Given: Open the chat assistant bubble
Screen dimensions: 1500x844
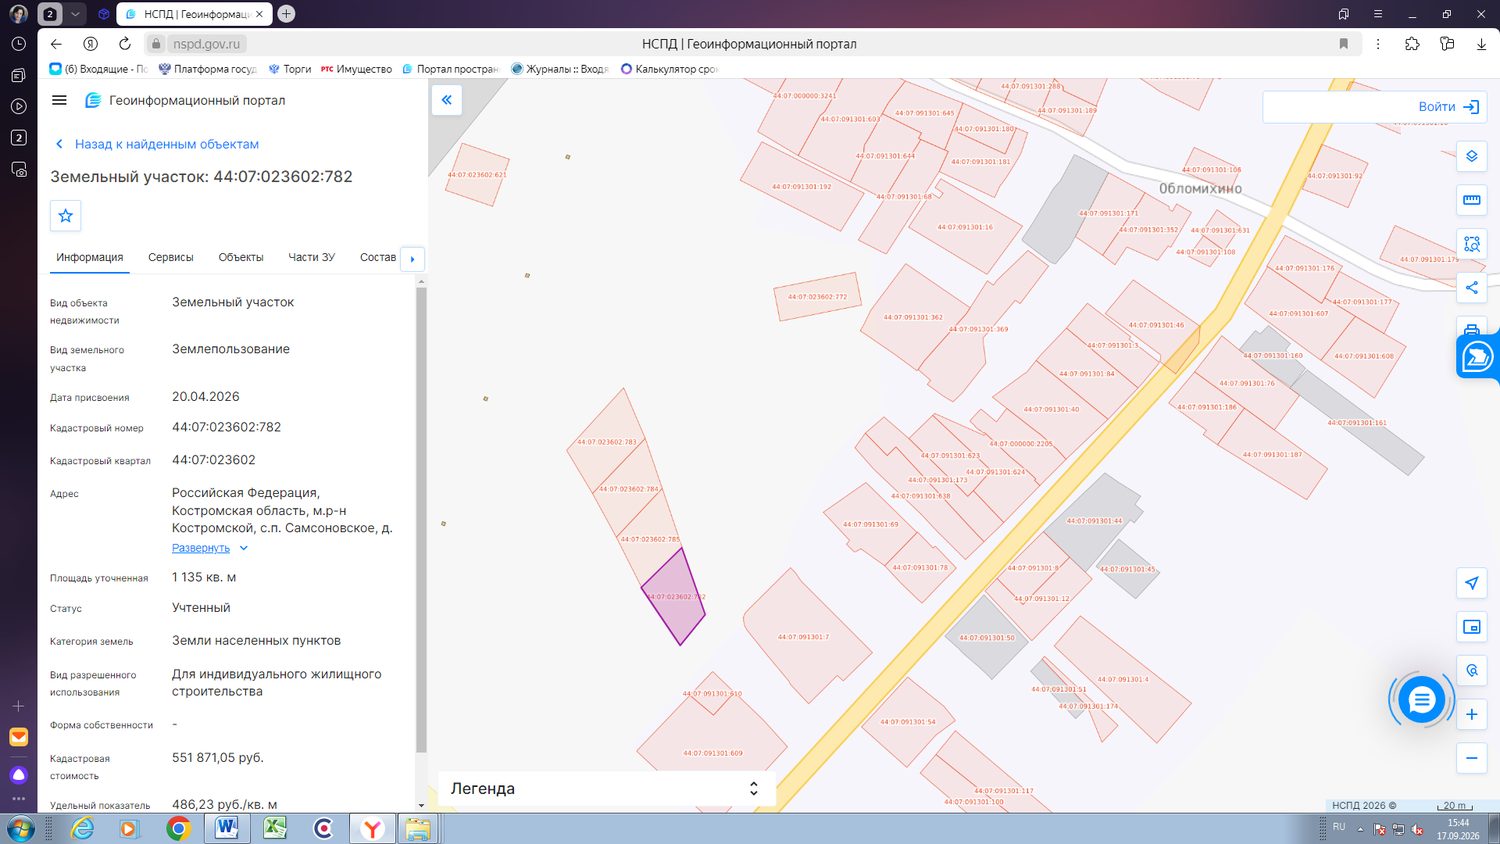Looking at the screenshot, I should click(1421, 700).
